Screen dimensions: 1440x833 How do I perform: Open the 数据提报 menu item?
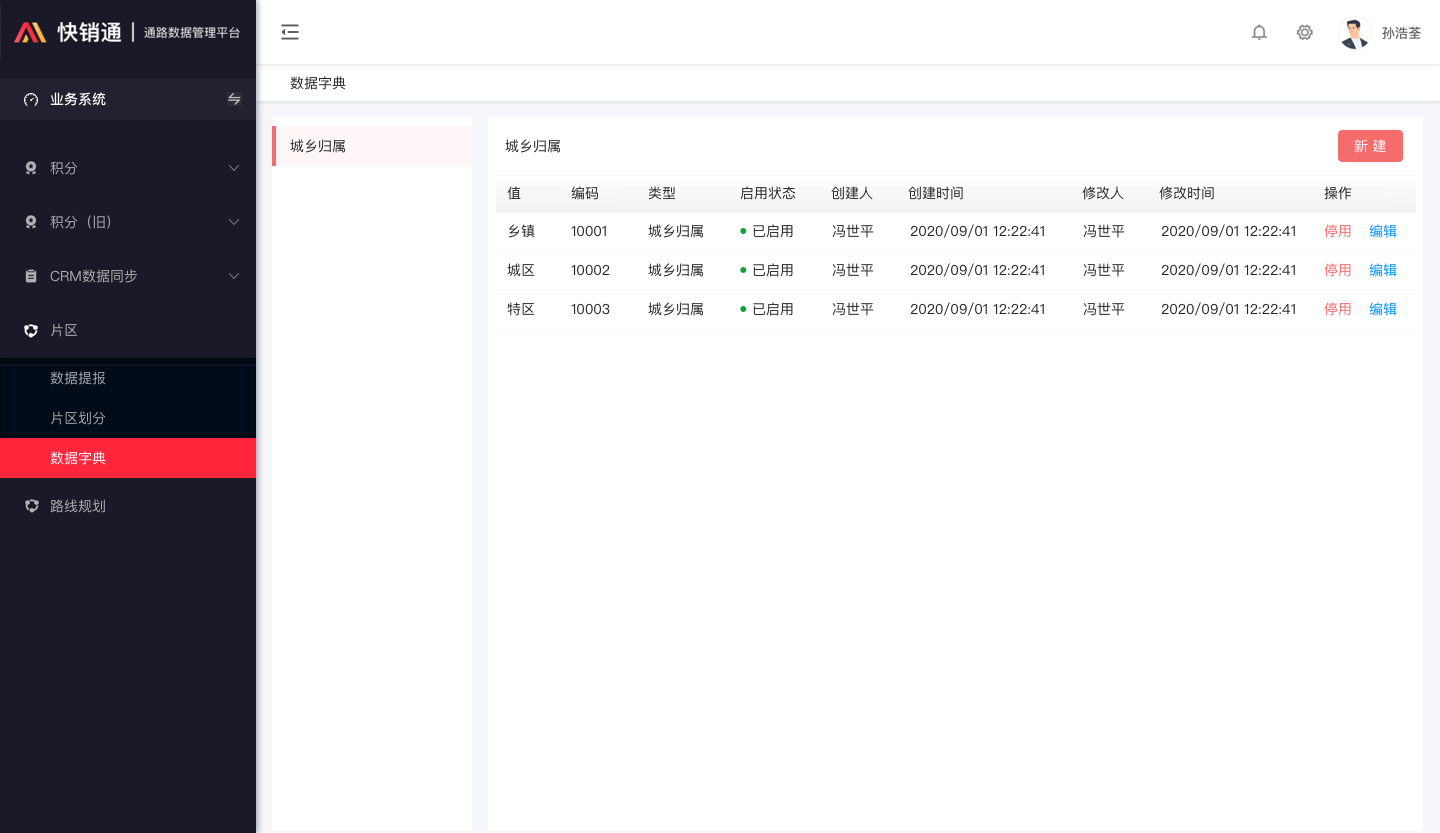click(x=77, y=378)
